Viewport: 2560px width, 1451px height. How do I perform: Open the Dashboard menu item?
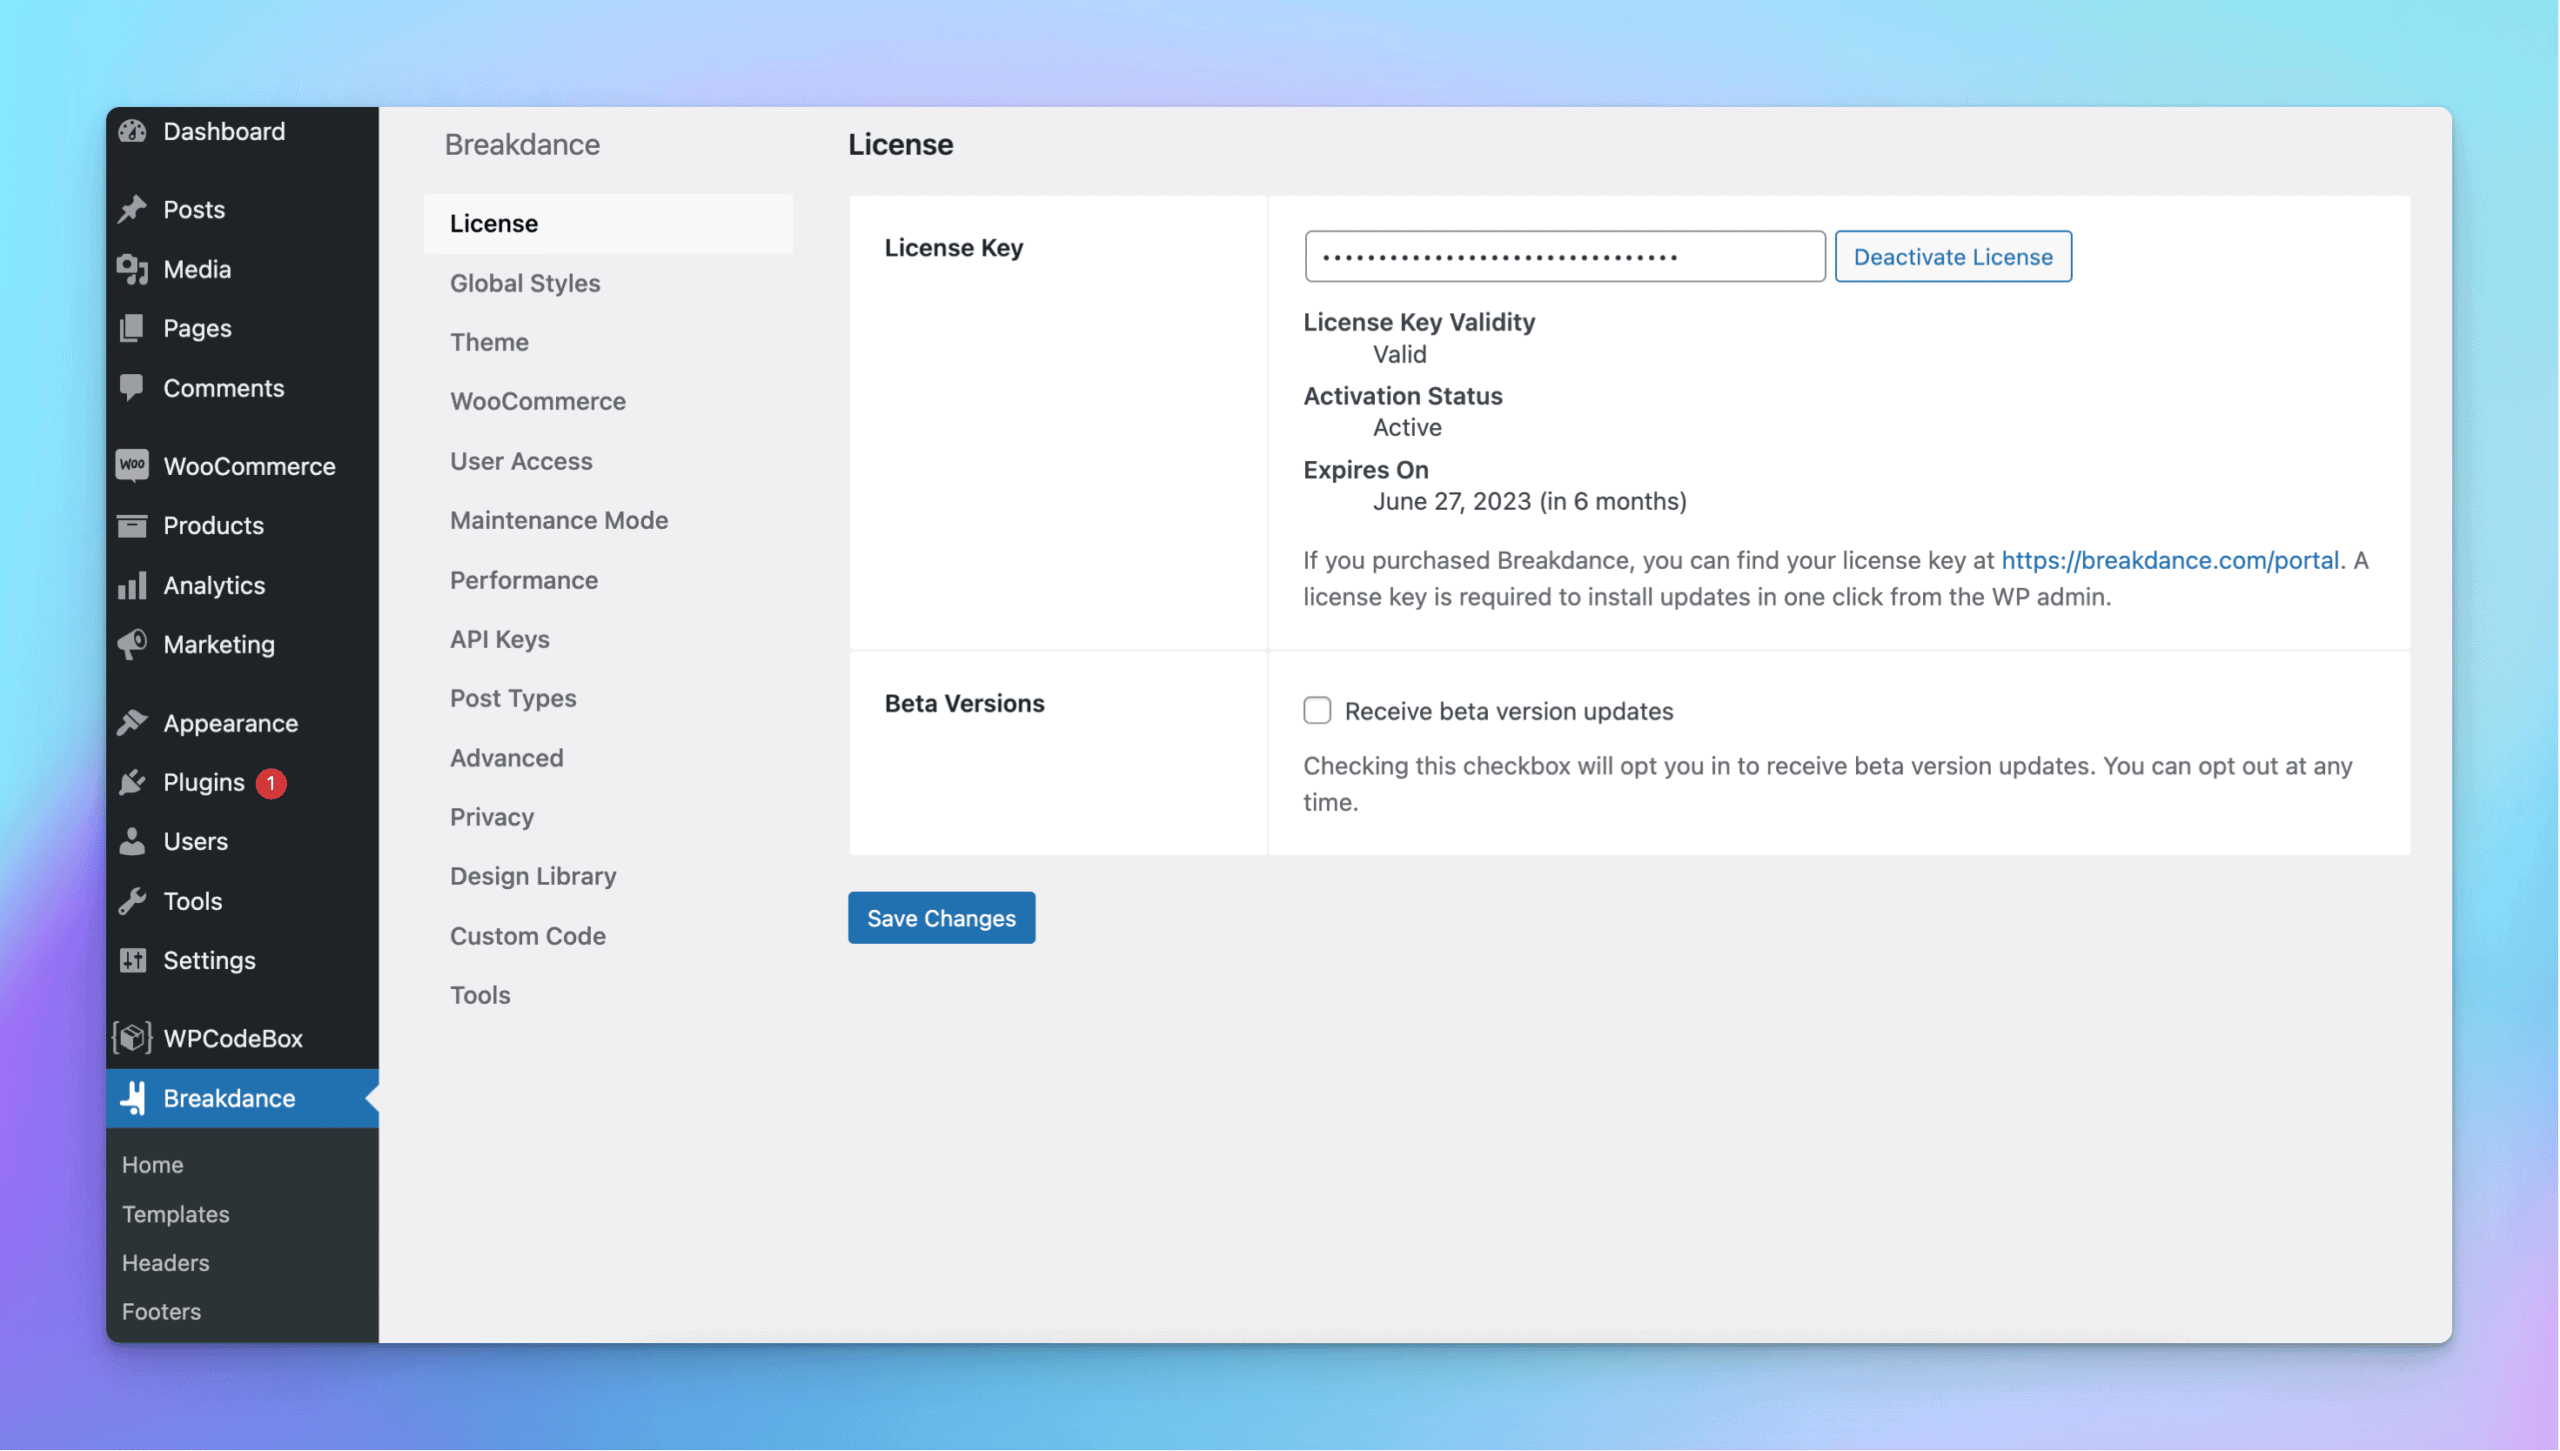pos(242,131)
